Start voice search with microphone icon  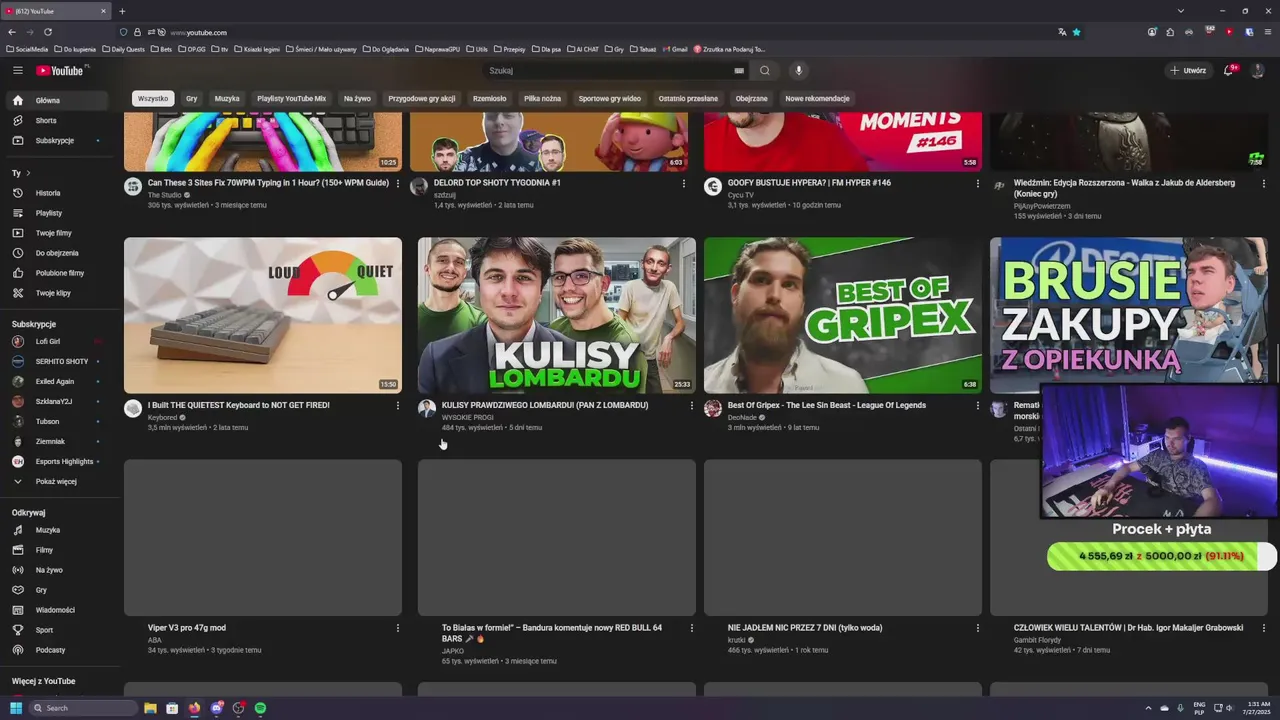click(x=798, y=70)
